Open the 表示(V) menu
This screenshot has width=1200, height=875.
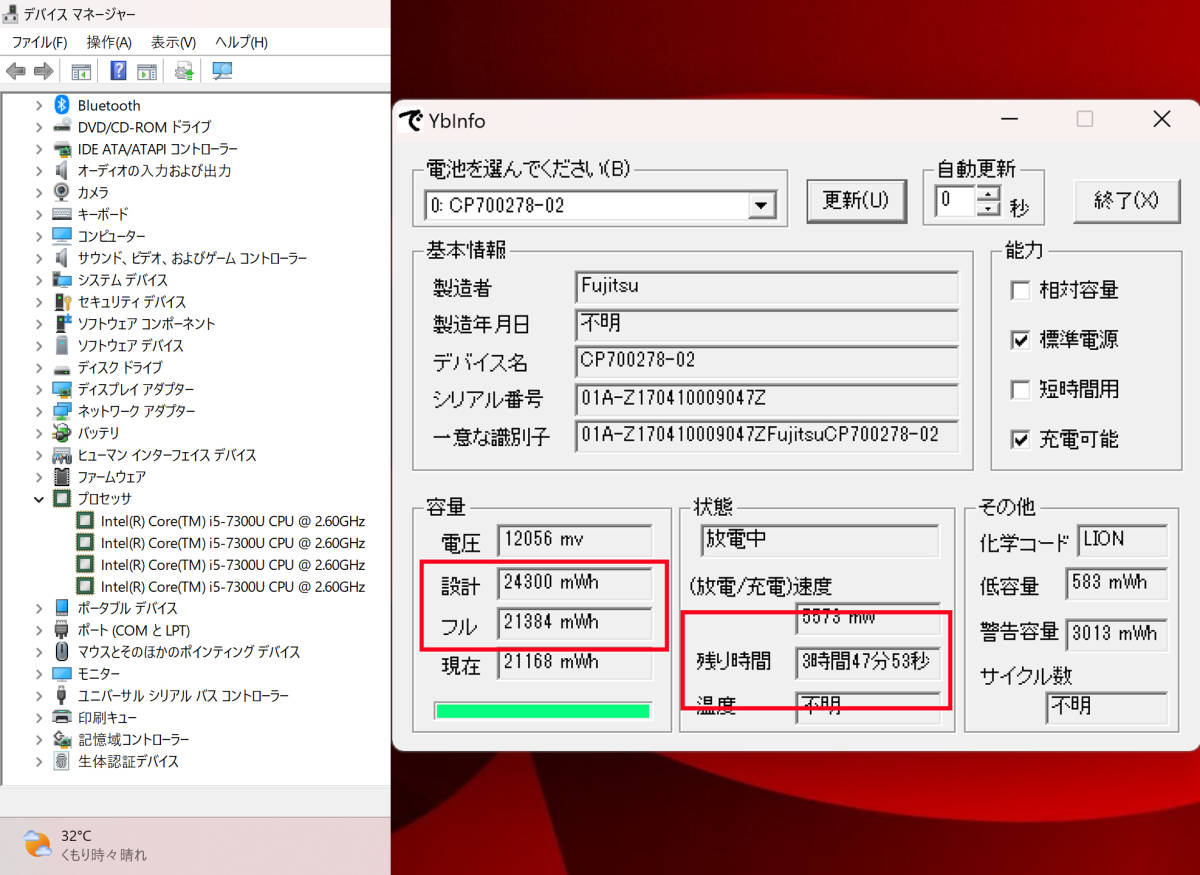tap(173, 42)
